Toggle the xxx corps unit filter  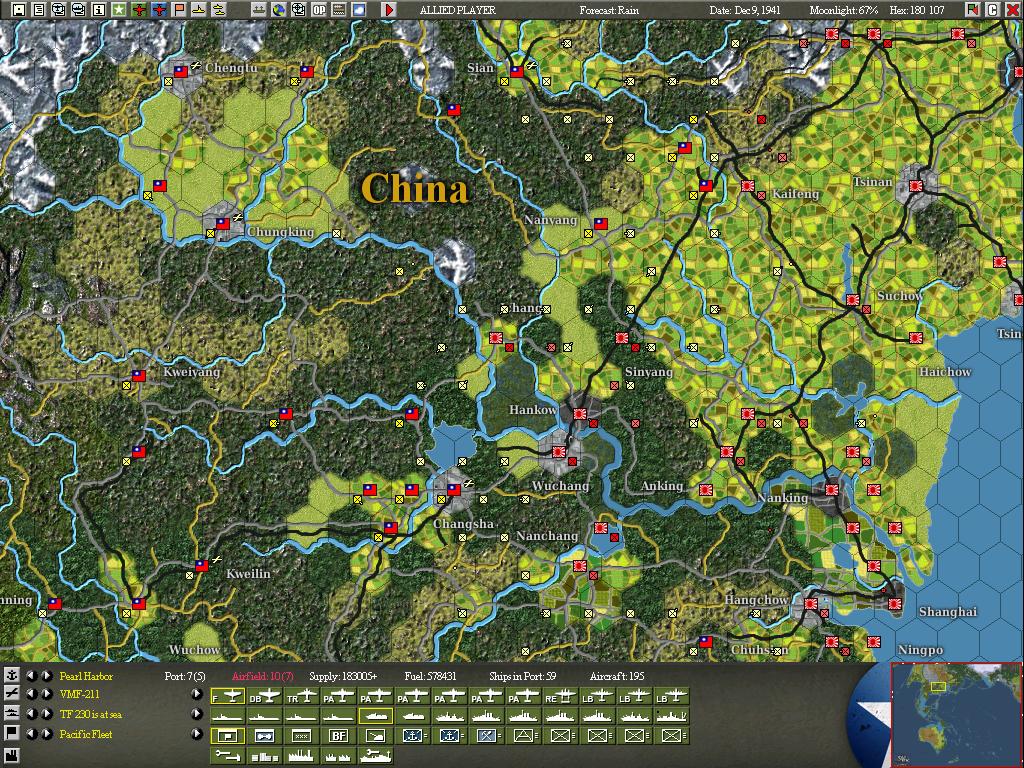pos(301,736)
